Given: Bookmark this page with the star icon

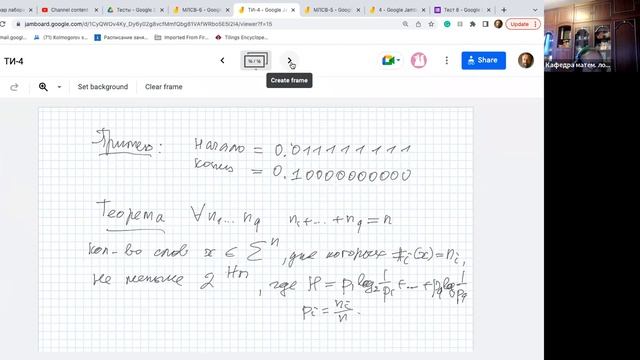Looking at the screenshot, I should 431,24.
